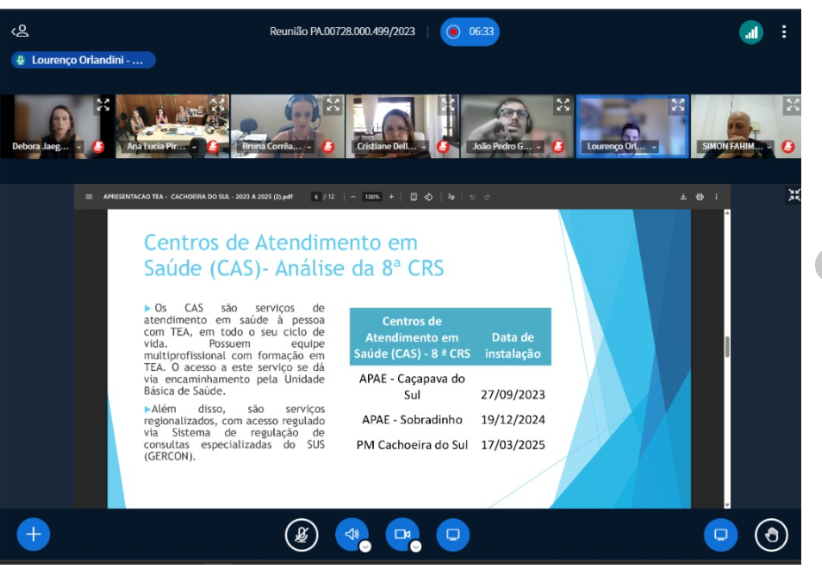Screen dimensions: 822x570
Task: Expand João Pedro's webcam to fullscreen
Action: point(563,104)
